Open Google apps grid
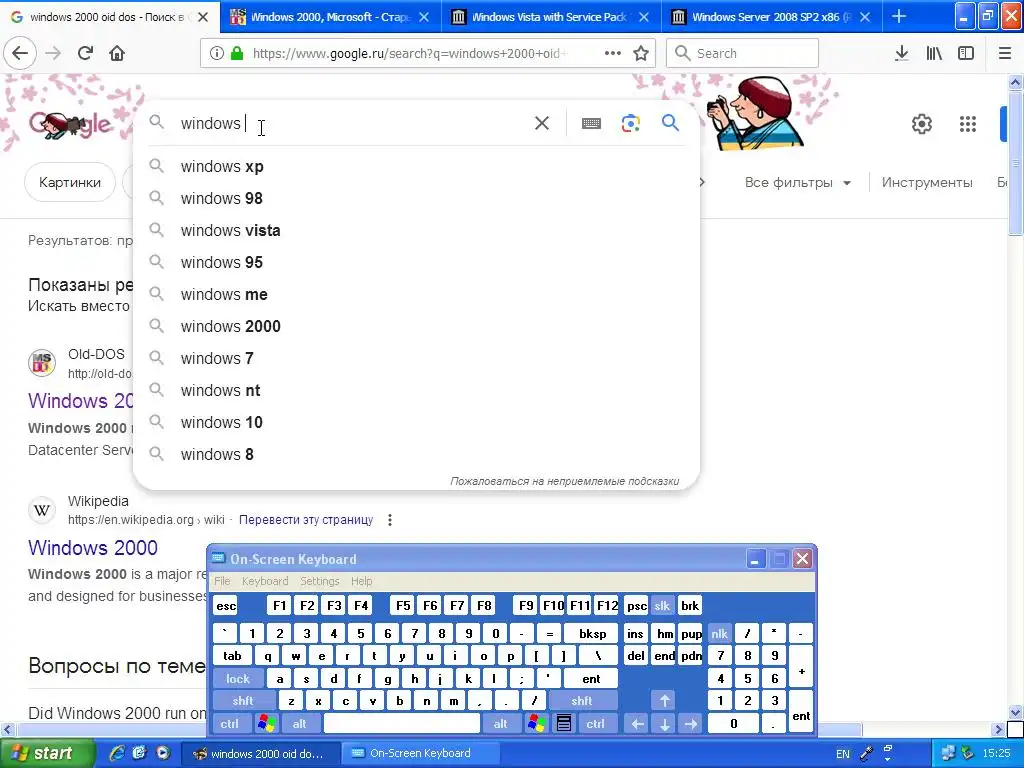The height and width of the screenshot is (768, 1024). point(967,123)
